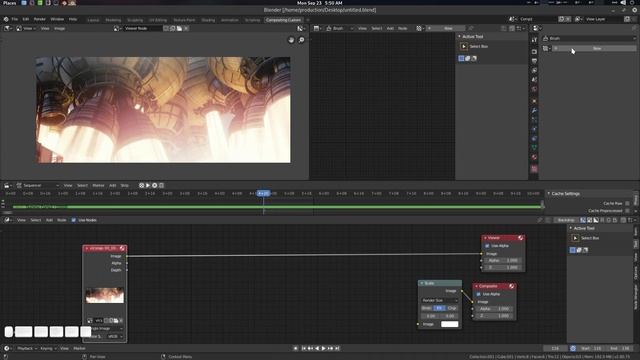Adjust the Alpha slider on the Viewer node

(x=503, y=260)
